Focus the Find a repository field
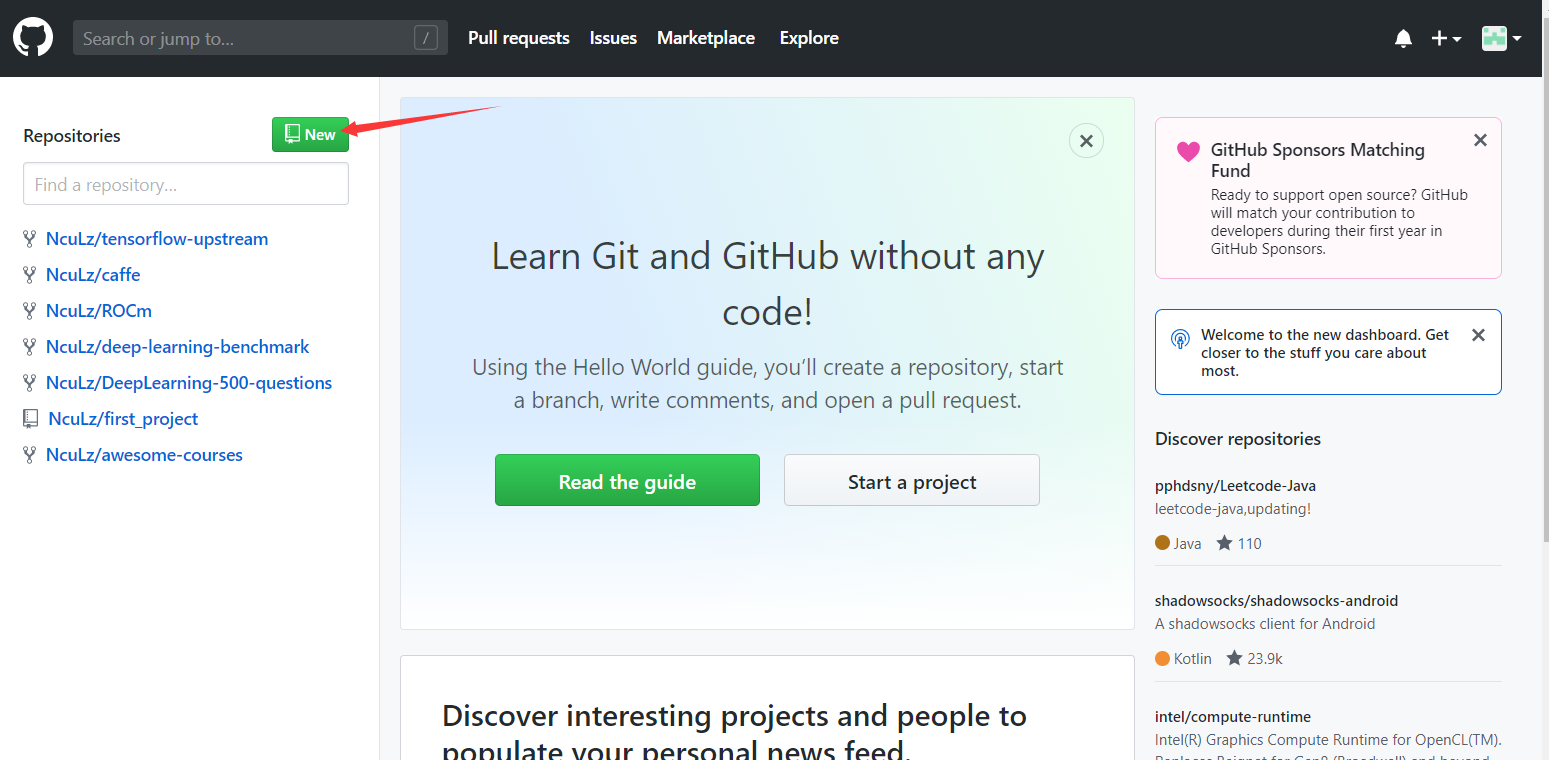Viewport: 1549px width, 760px height. (x=186, y=184)
